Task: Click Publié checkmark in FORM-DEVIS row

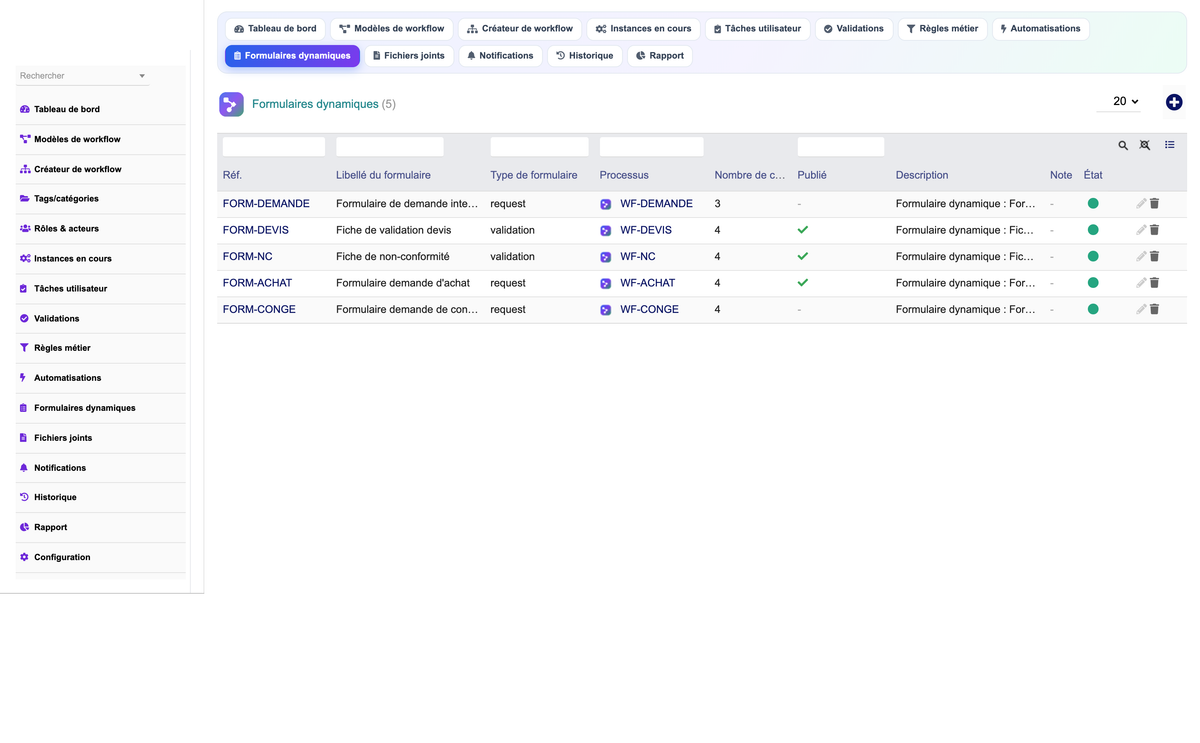Action: (803, 230)
